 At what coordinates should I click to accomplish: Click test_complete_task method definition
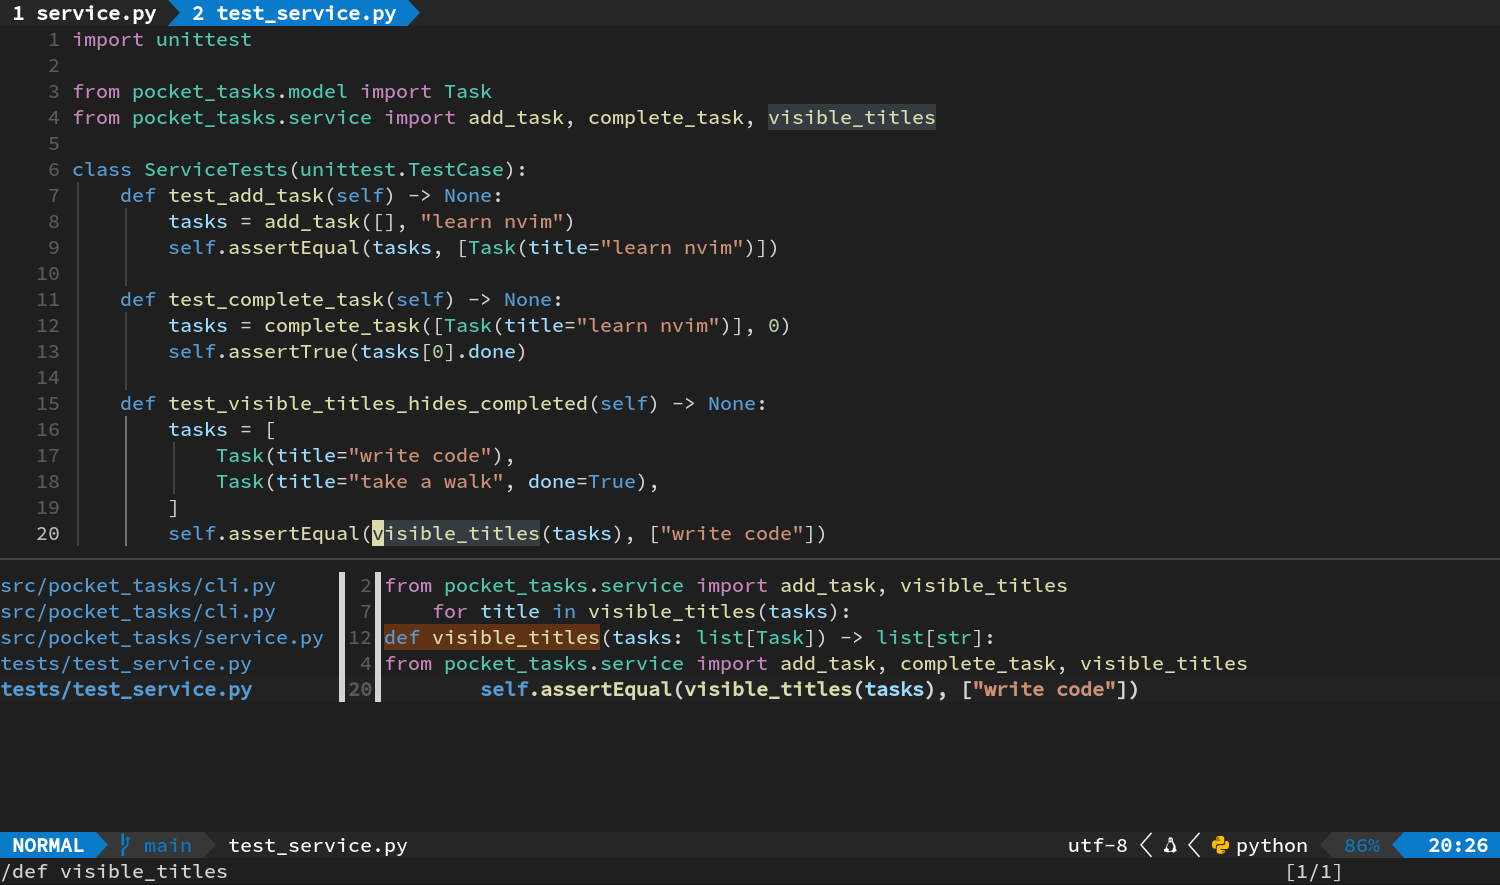click(x=276, y=299)
